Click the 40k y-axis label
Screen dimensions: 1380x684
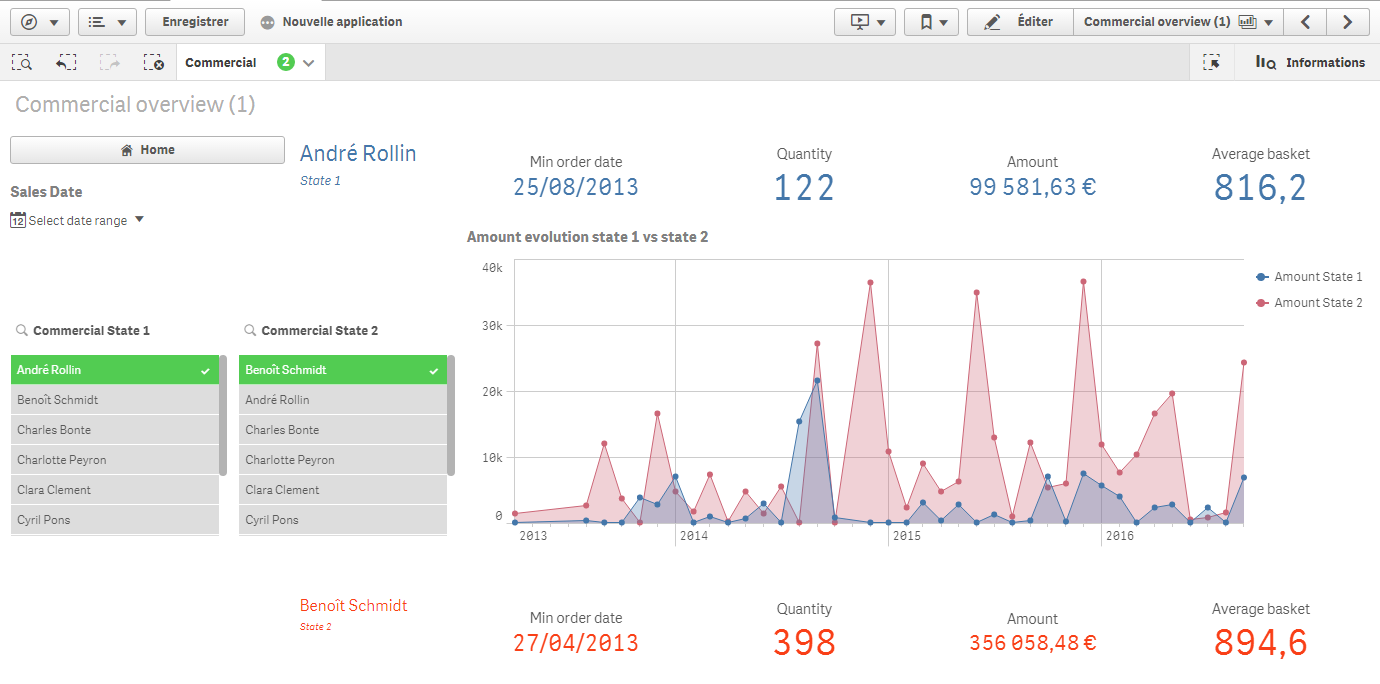(x=492, y=268)
